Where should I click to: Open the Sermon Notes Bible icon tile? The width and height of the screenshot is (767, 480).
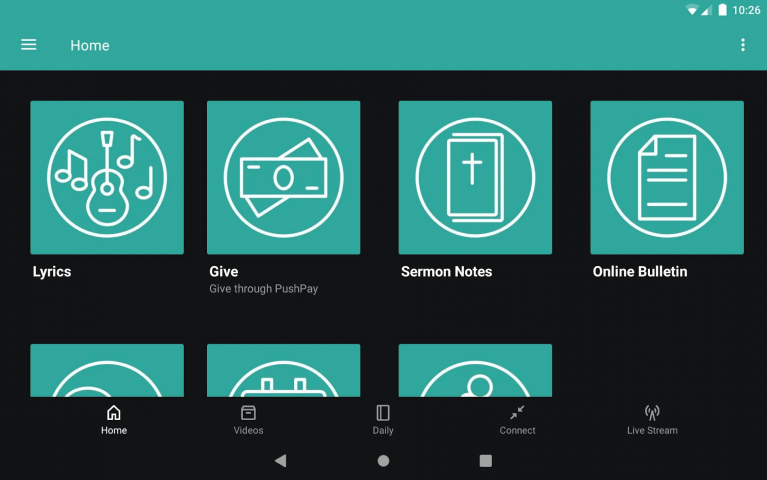[475, 177]
